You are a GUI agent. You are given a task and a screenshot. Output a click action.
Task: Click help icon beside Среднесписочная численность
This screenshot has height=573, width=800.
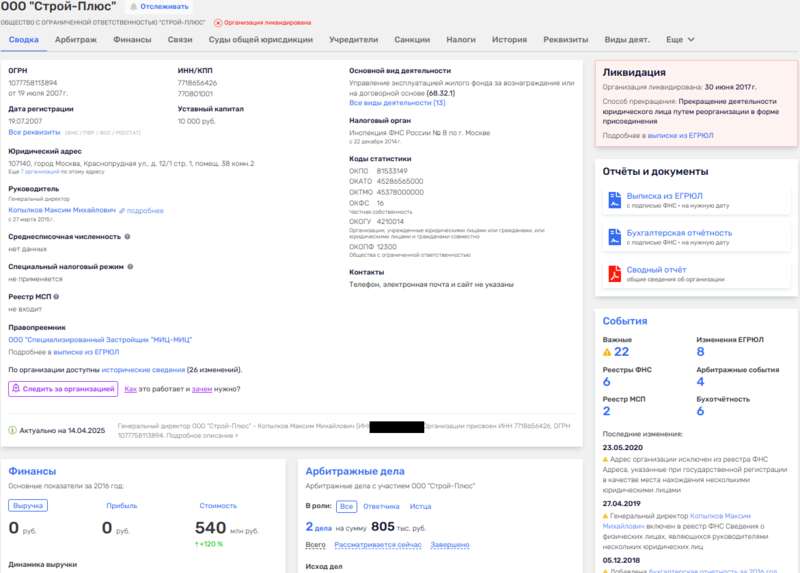[129, 237]
